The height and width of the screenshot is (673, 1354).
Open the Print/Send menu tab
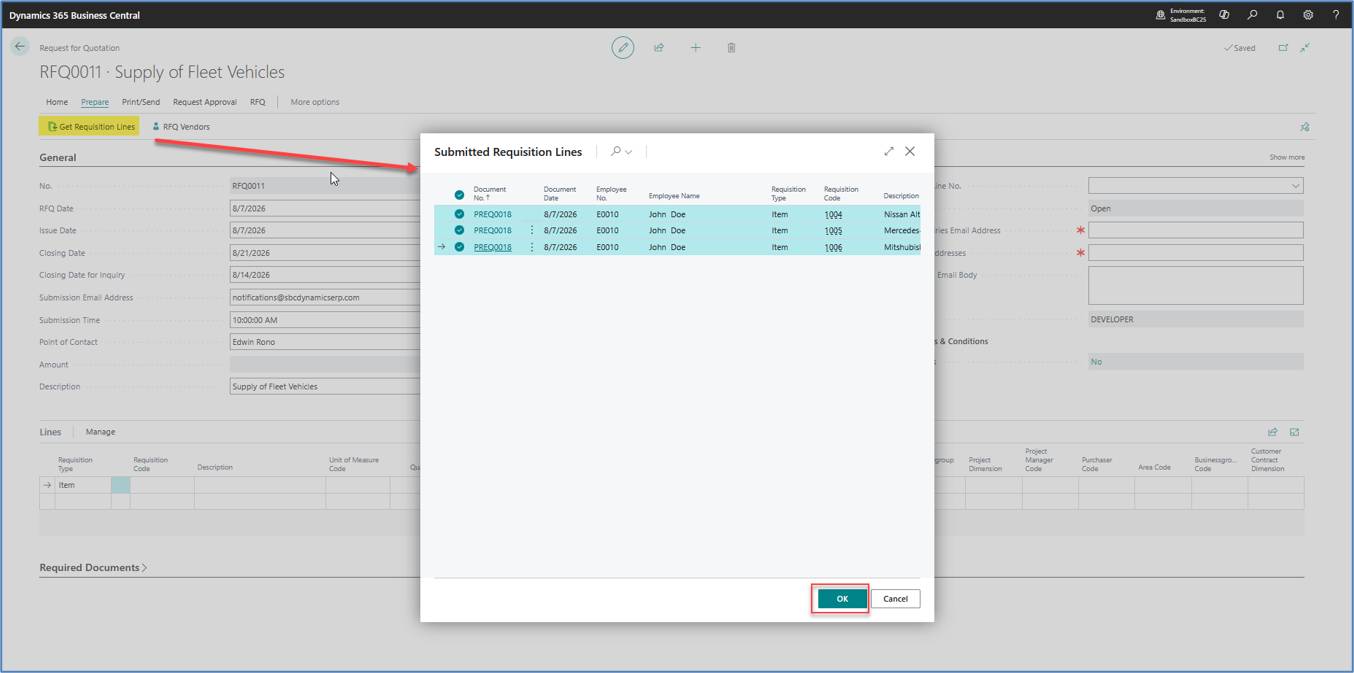141,102
